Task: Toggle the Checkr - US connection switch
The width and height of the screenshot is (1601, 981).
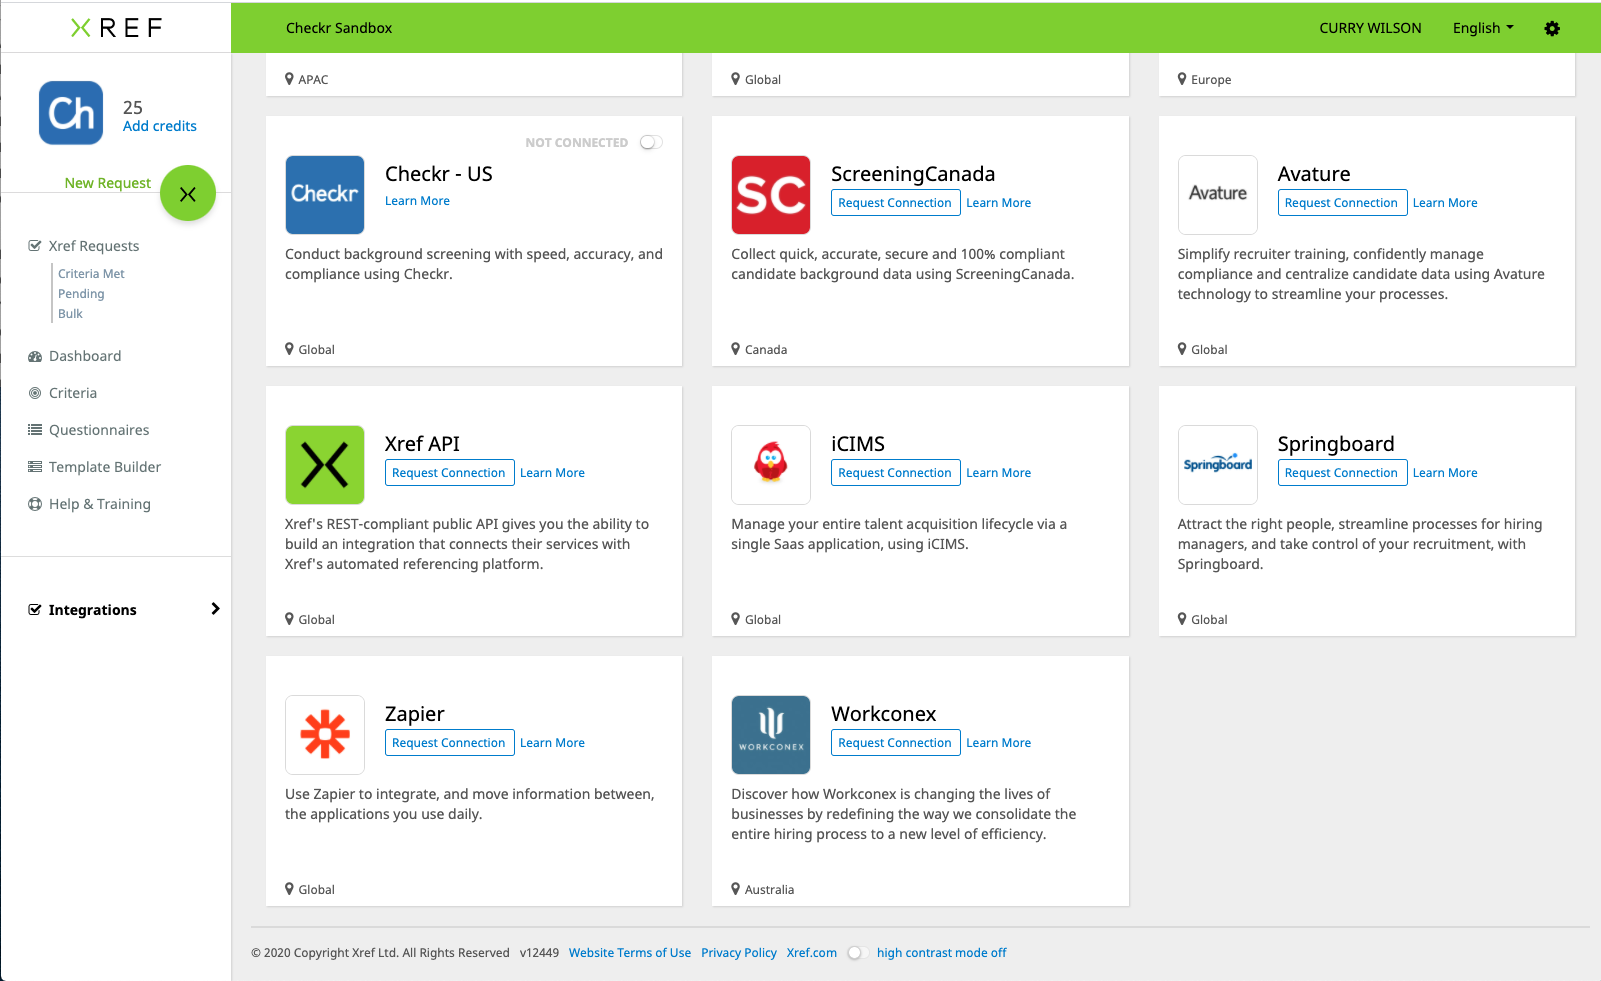Action: pyautogui.click(x=651, y=142)
